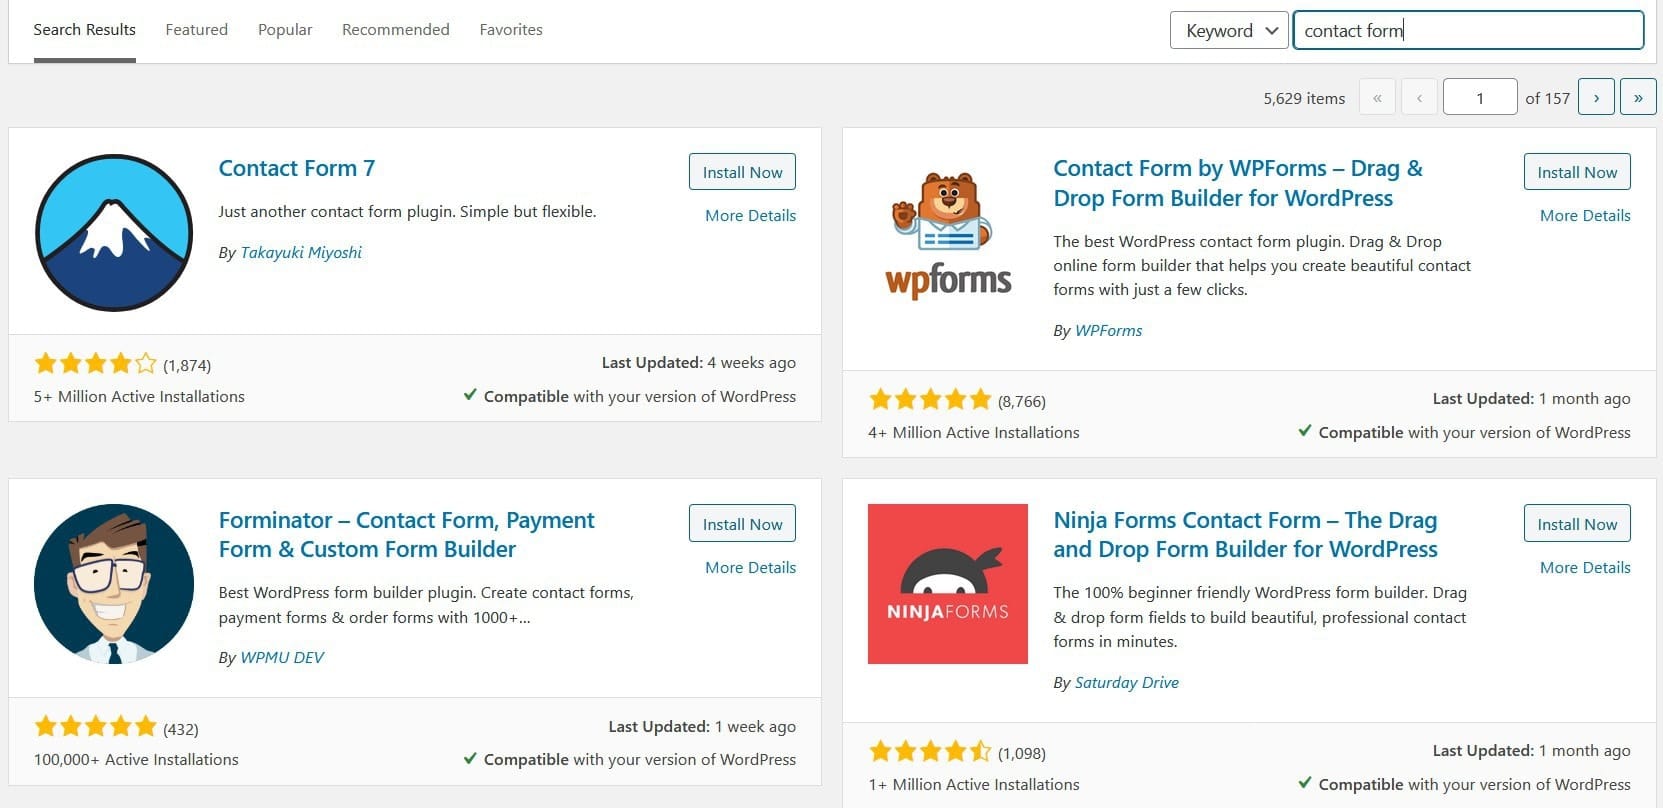Install the Contact Form 7 plugin

point(742,172)
